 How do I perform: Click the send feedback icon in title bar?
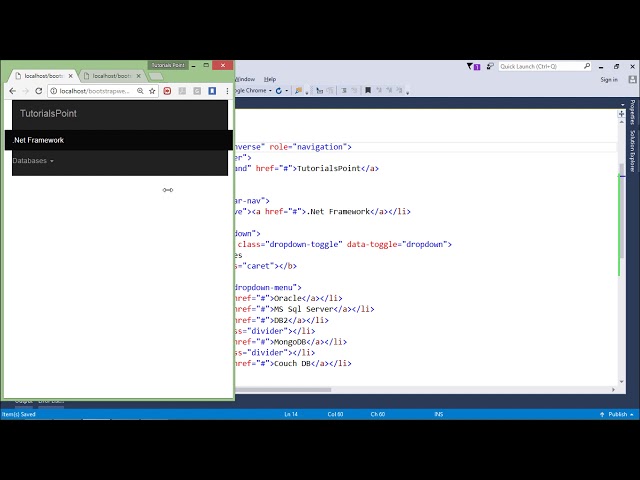point(490,66)
